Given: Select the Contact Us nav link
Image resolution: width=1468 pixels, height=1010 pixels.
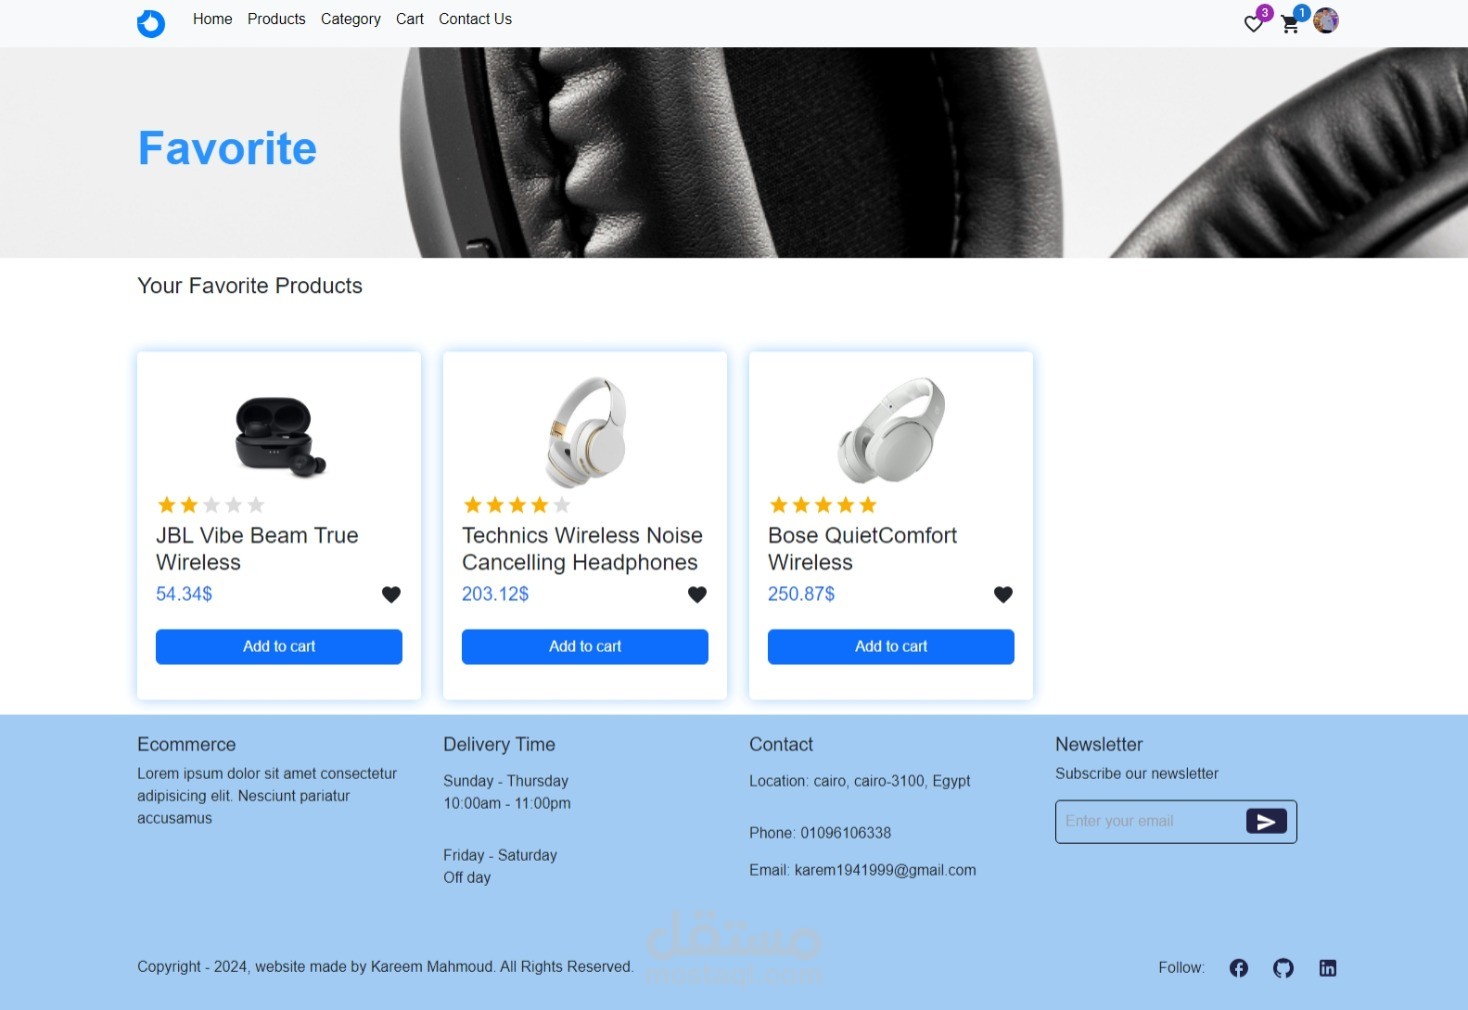Looking at the screenshot, I should click(475, 19).
